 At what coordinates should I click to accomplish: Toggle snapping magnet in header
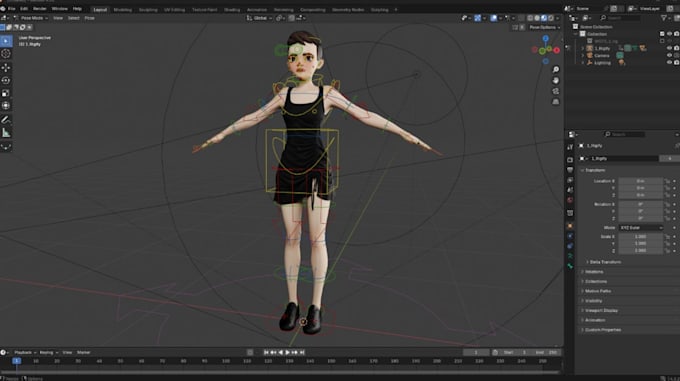[x=292, y=18]
